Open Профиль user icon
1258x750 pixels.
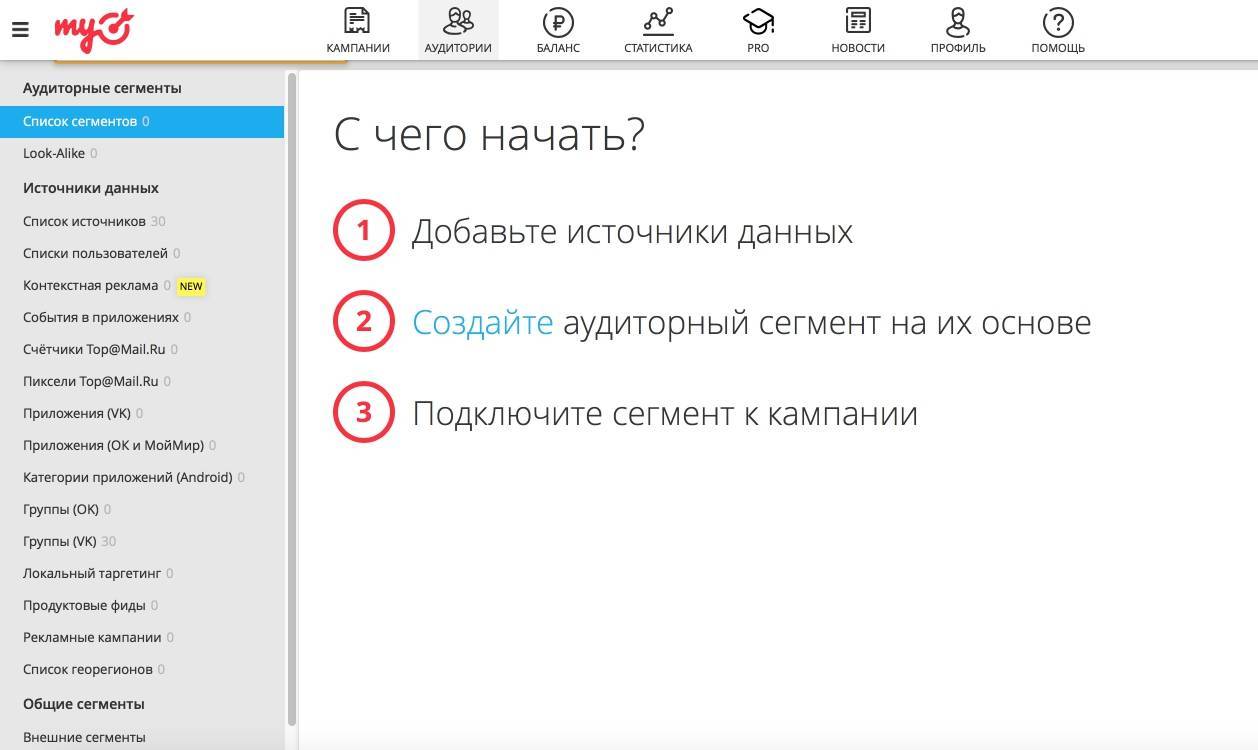[x=958, y=21]
